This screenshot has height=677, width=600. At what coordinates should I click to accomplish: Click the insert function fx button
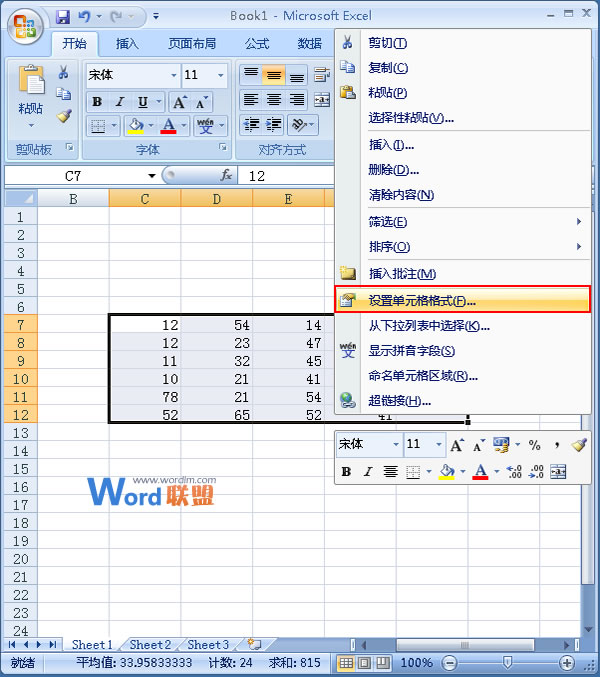[x=226, y=175]
